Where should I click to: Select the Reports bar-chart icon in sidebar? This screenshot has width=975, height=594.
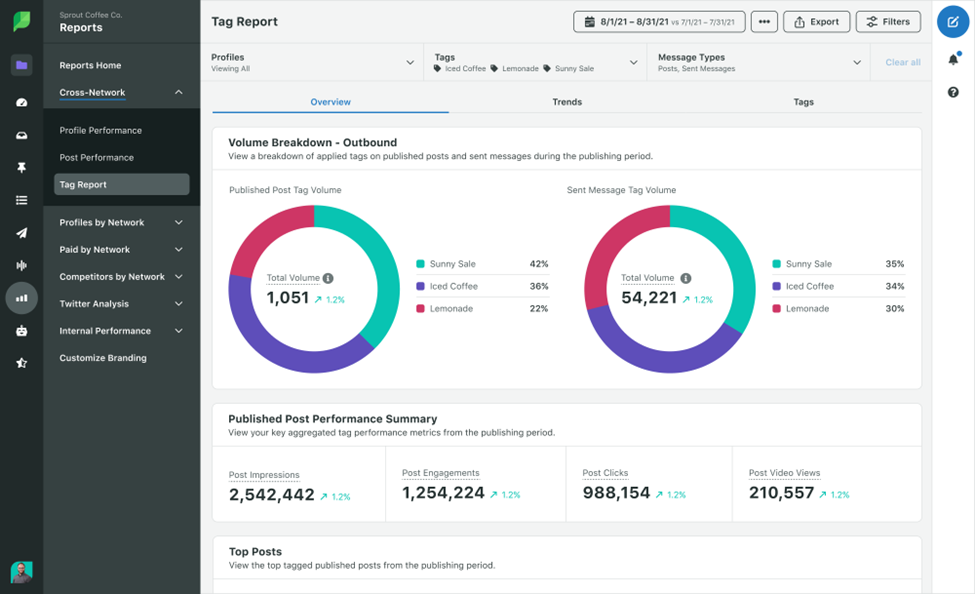tap(21, 299)
